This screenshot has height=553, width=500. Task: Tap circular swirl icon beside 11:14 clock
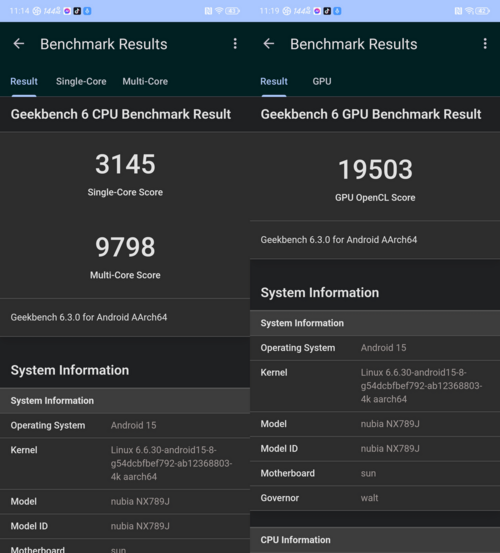coord(37,11)
